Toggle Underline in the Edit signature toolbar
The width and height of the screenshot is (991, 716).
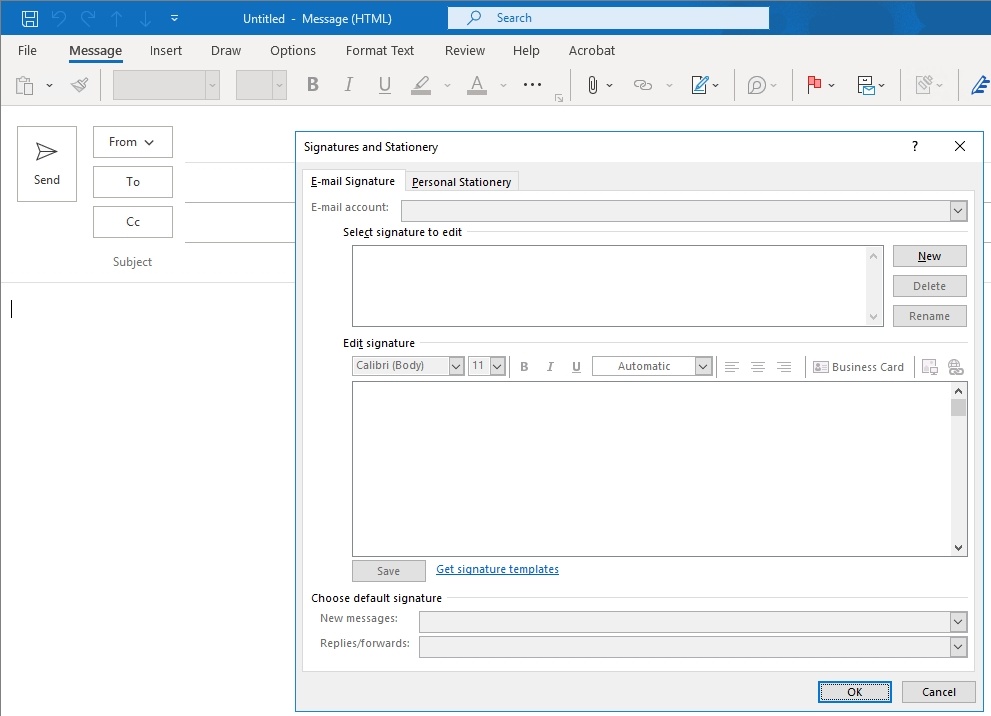pyautogui.click(x=576, y=367)
